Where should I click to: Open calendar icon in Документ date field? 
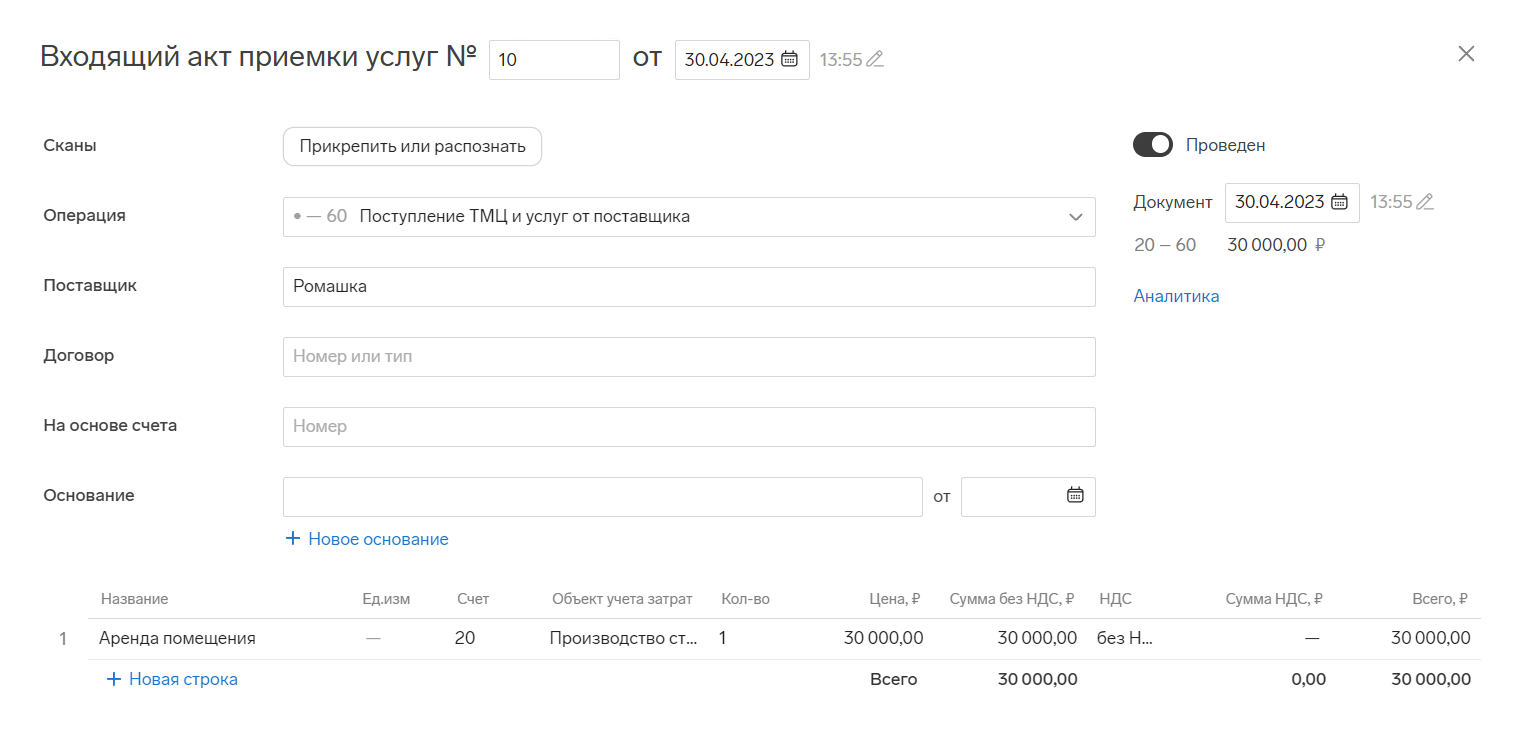(1339, 202)
